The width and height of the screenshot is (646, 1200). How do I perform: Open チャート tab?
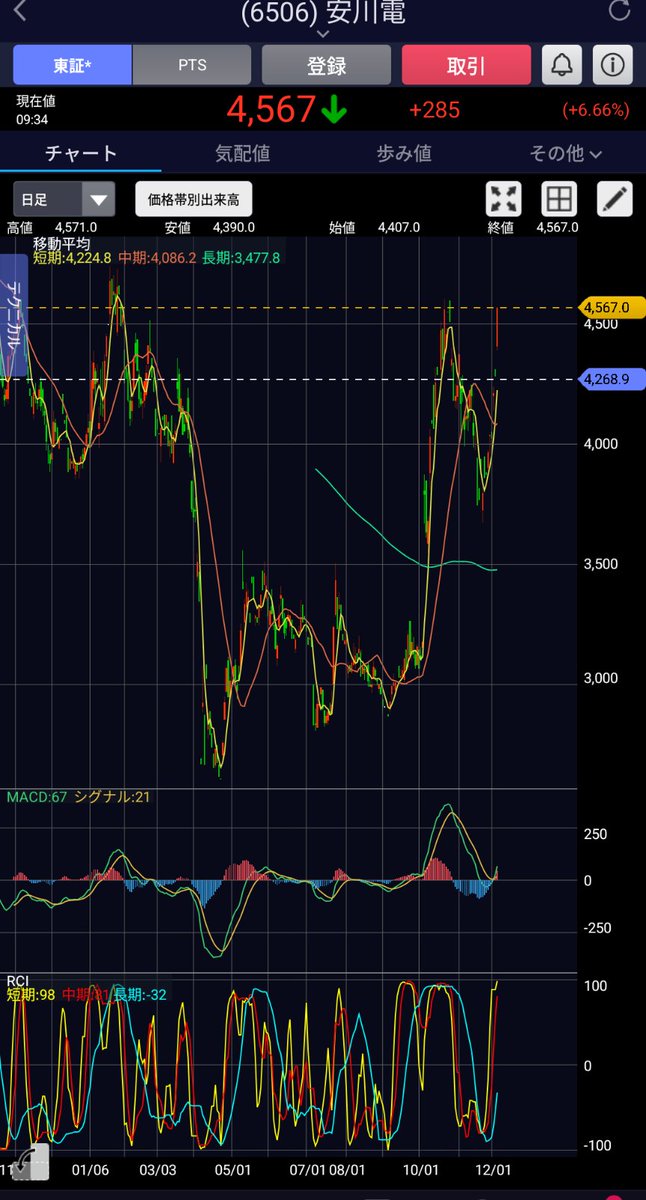coord(81,153)
